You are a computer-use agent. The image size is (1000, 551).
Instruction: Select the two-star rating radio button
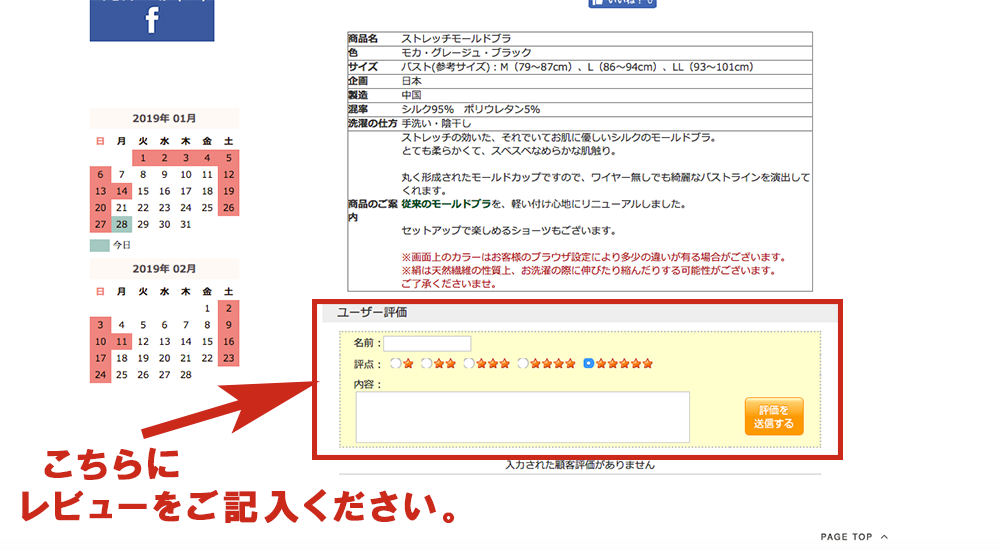427,364
